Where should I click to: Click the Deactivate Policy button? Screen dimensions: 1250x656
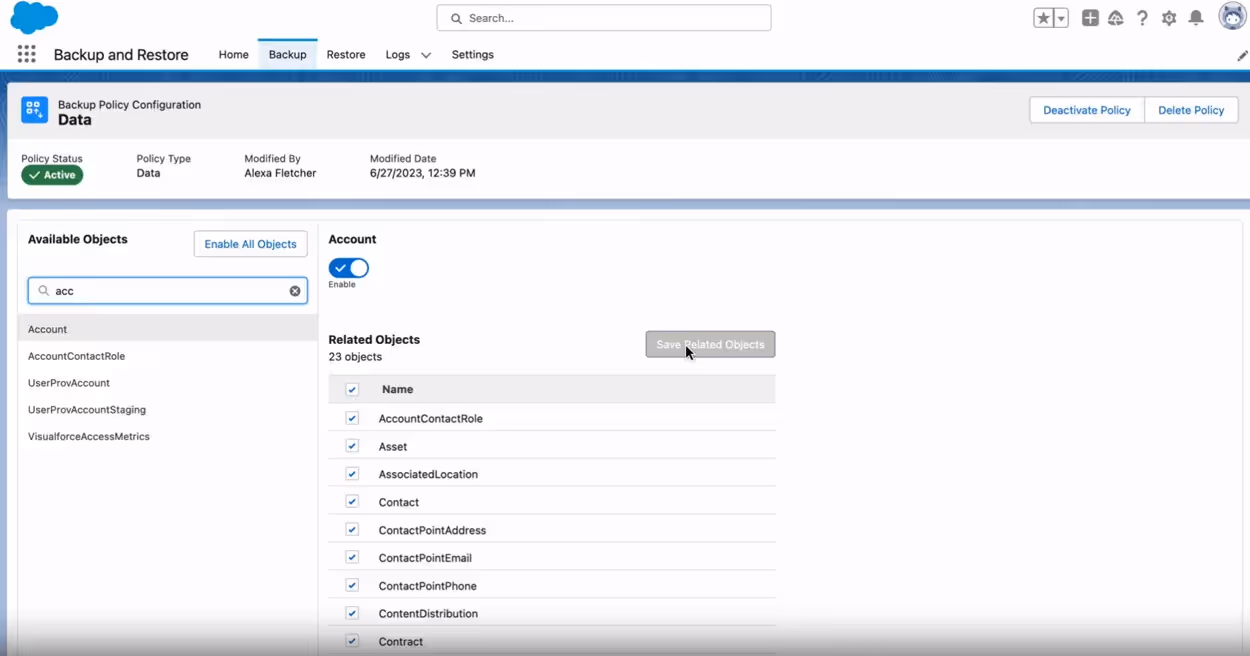pyautogui.click(x=1087, y=110)
